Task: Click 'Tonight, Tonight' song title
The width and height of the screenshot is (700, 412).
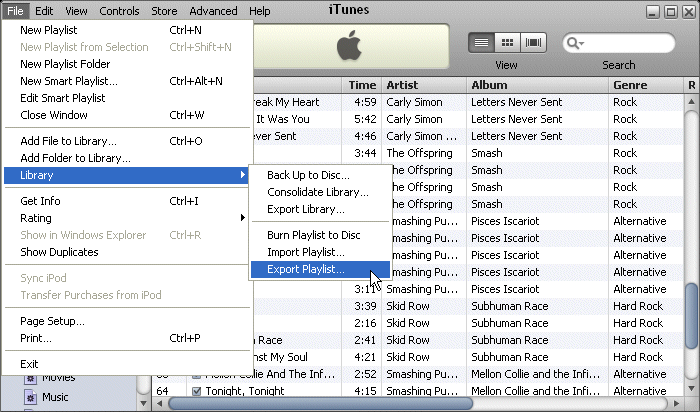Action: tap(245, 391)
